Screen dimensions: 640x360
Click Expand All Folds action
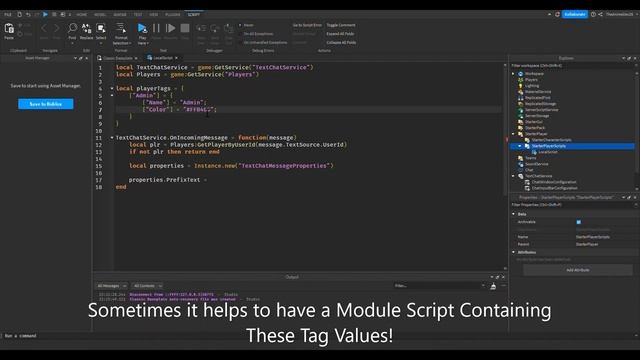click(x=340, y=34)
